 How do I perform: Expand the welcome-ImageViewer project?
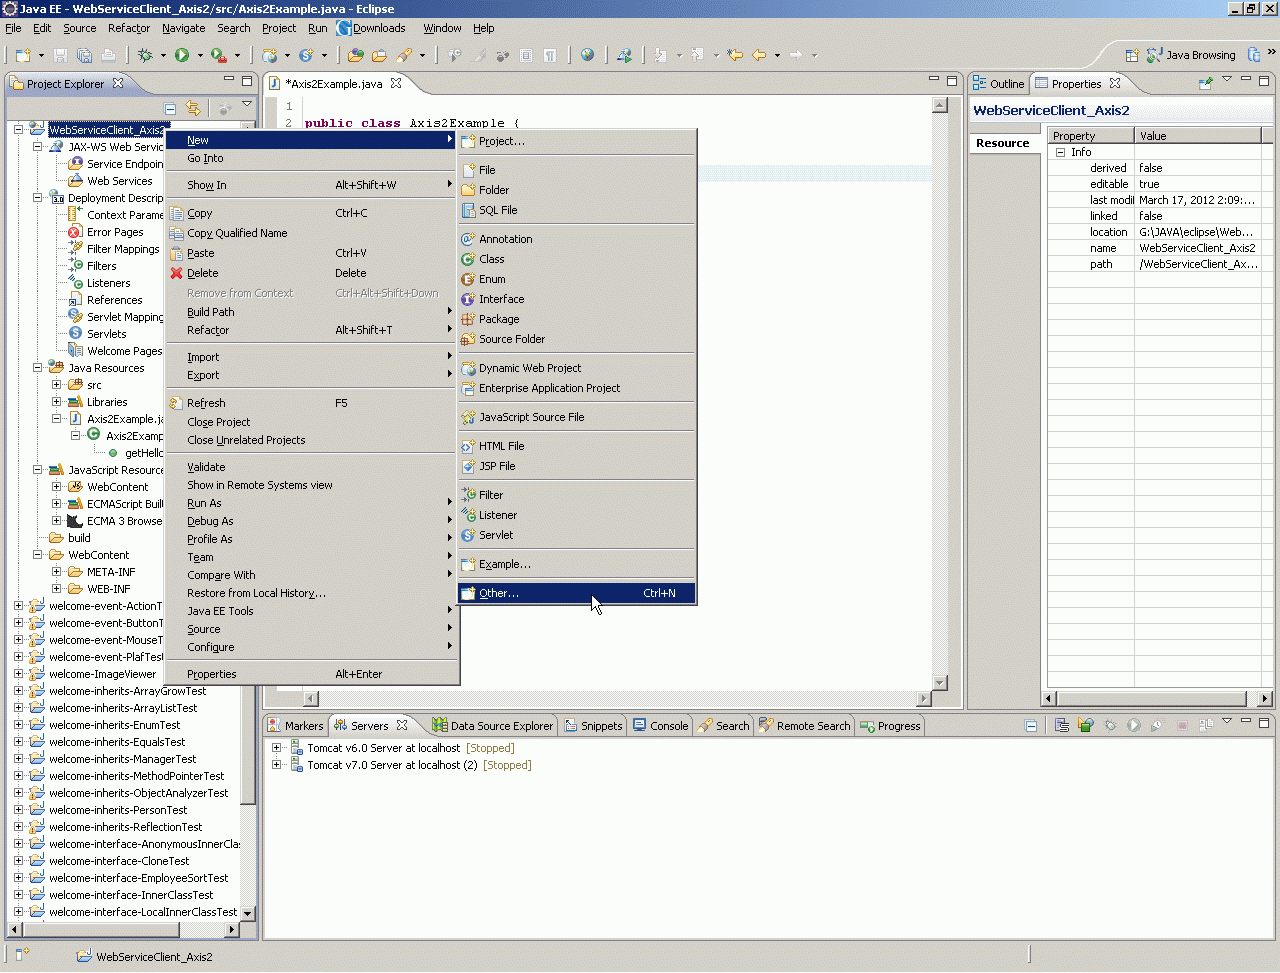(18, 674)
